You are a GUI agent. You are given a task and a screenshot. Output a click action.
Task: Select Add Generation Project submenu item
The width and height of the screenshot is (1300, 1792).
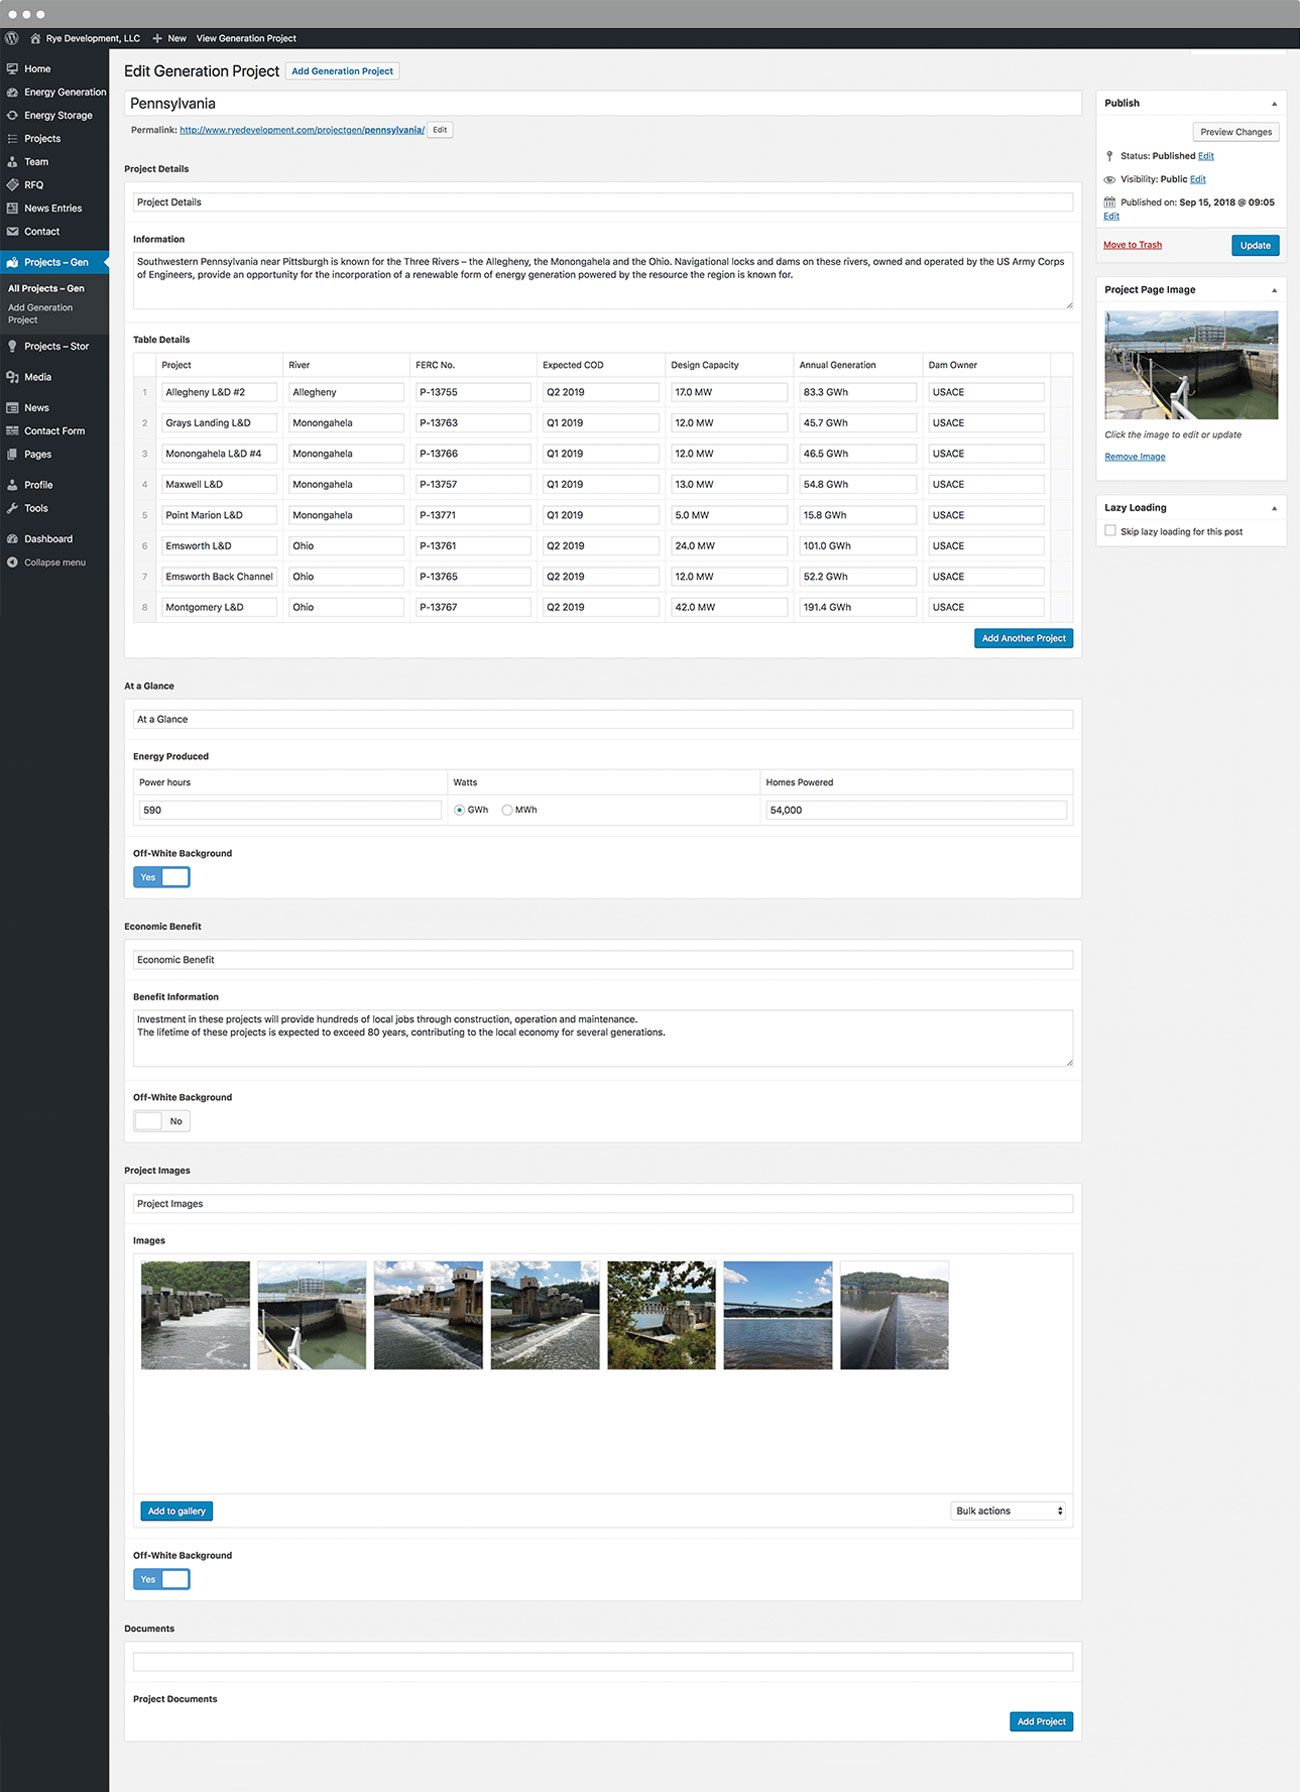(x=40, y=314)
